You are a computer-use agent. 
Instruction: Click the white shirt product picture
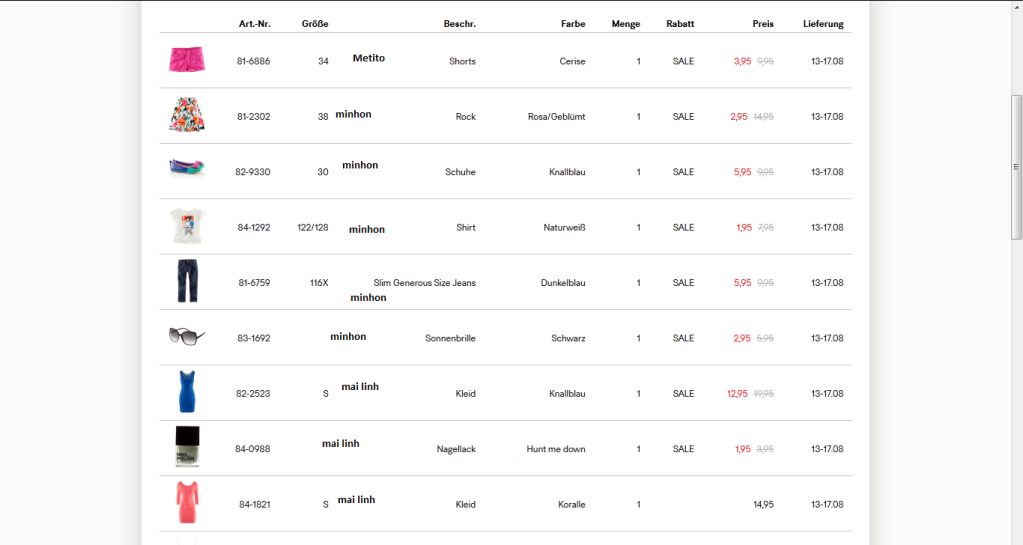coord(187,226)
